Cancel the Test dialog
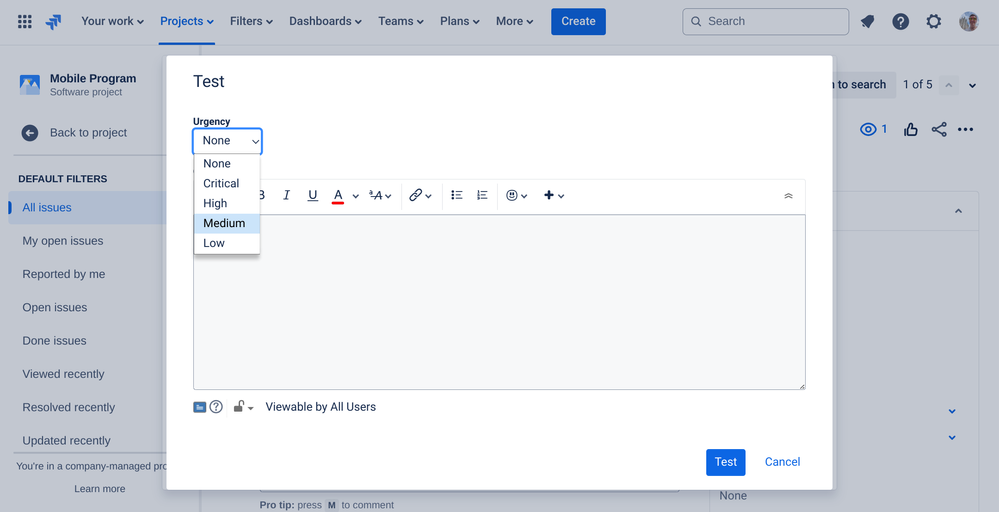This screenshot has height=512, width=999. pos(782,462)
